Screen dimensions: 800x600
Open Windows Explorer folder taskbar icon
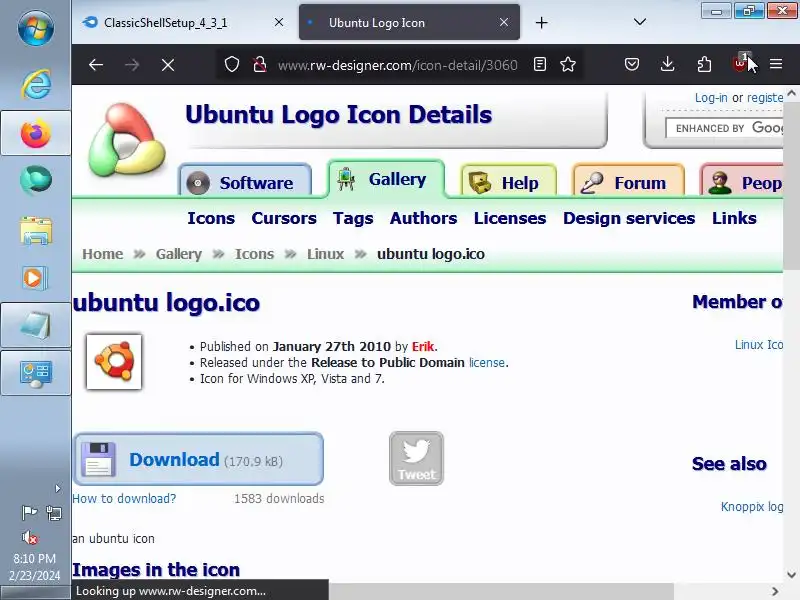pyautogui.click(x=36, y=230)
